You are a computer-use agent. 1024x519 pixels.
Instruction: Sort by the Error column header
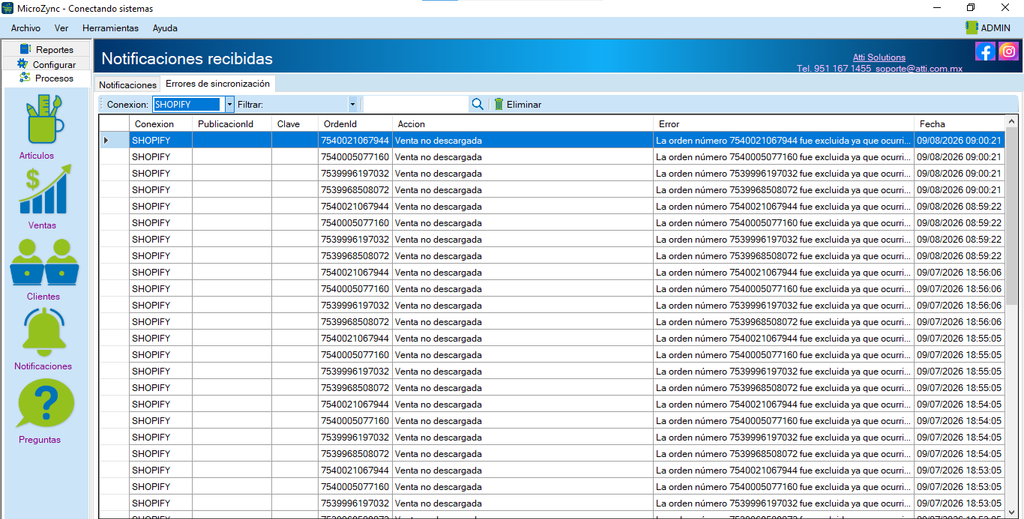(x=784, y=123)
